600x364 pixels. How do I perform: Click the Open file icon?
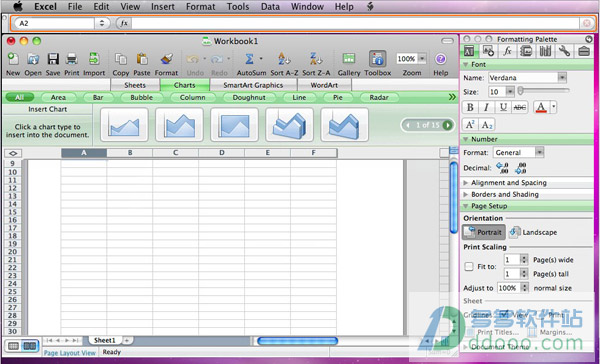(x=33, y=59)
